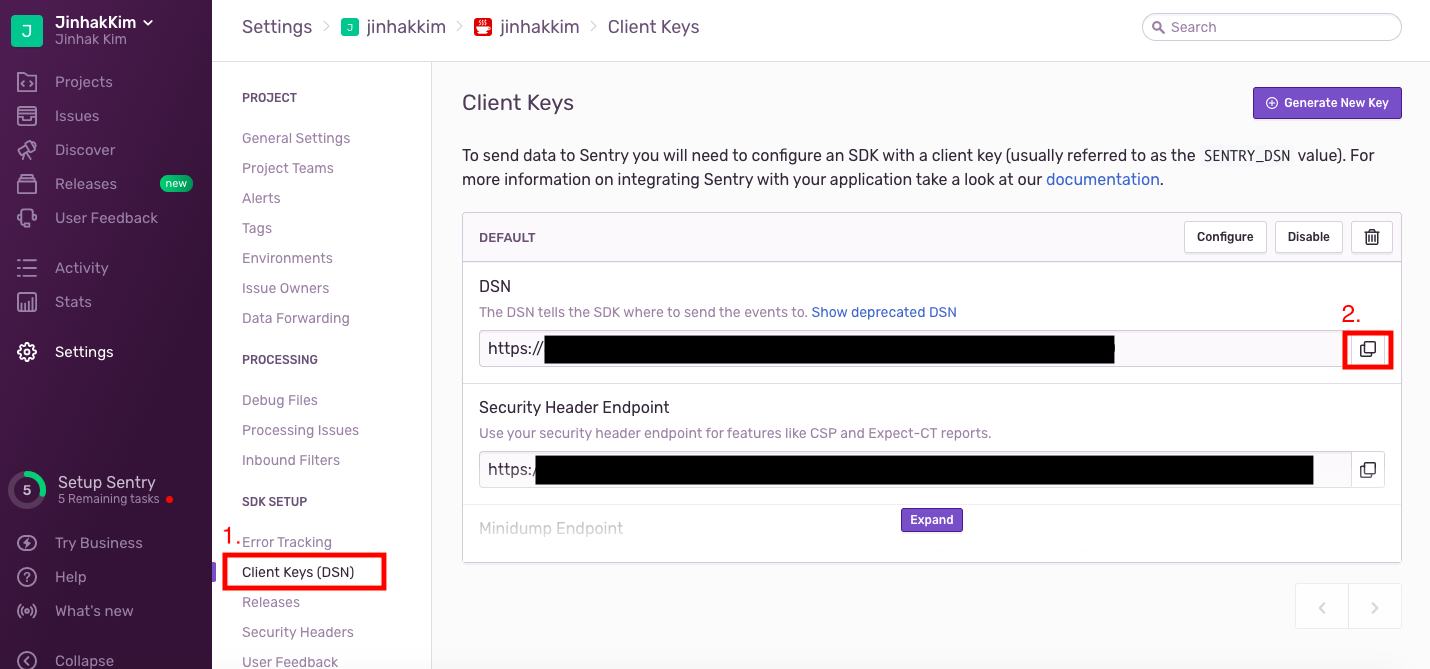The image size is (1430, 669).
Task: Open Setup Sentry remaining tasks
Action: click(x=108, y=489)
